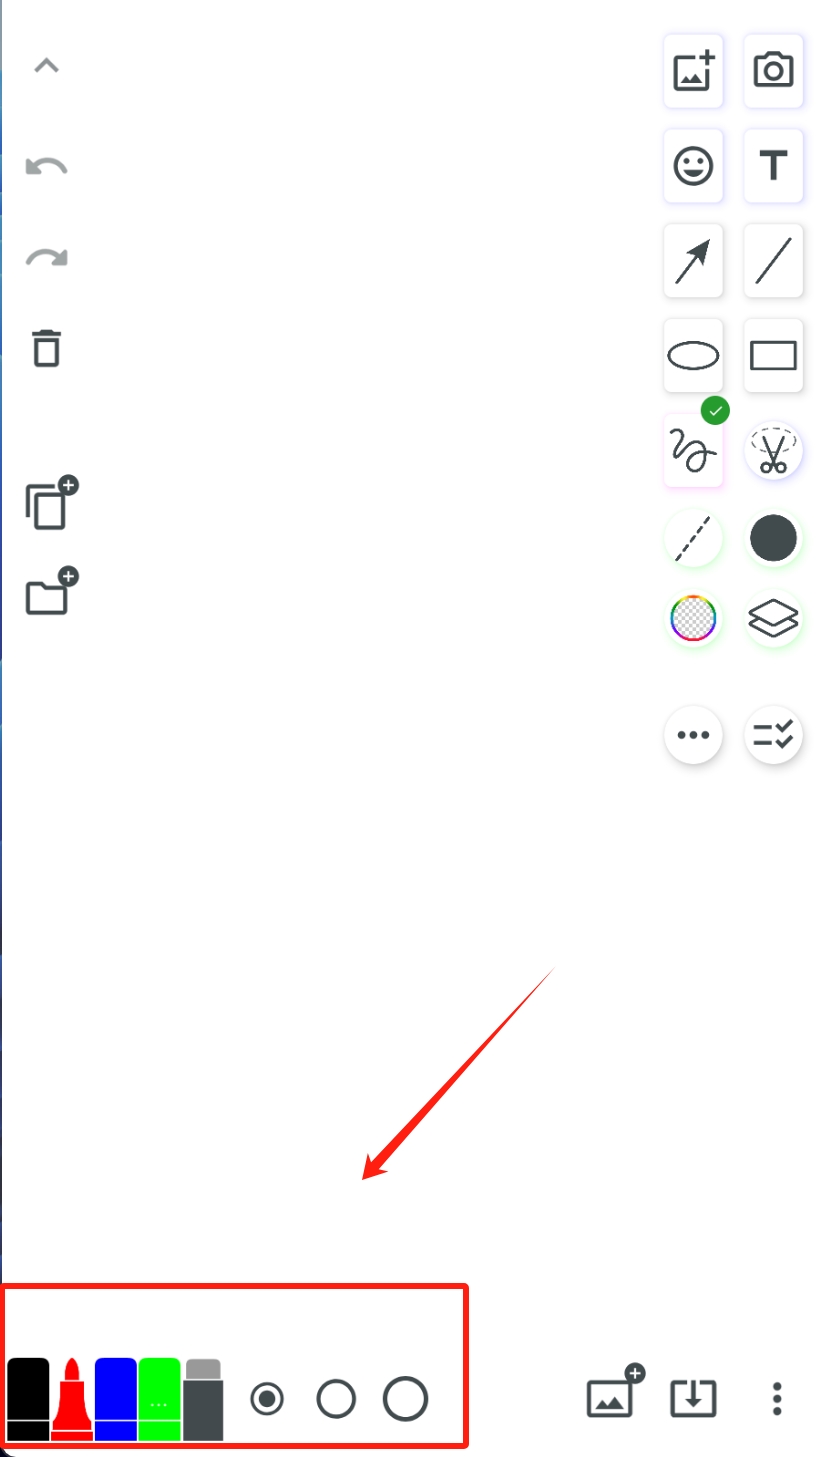Open the camera capture tool

773,71
